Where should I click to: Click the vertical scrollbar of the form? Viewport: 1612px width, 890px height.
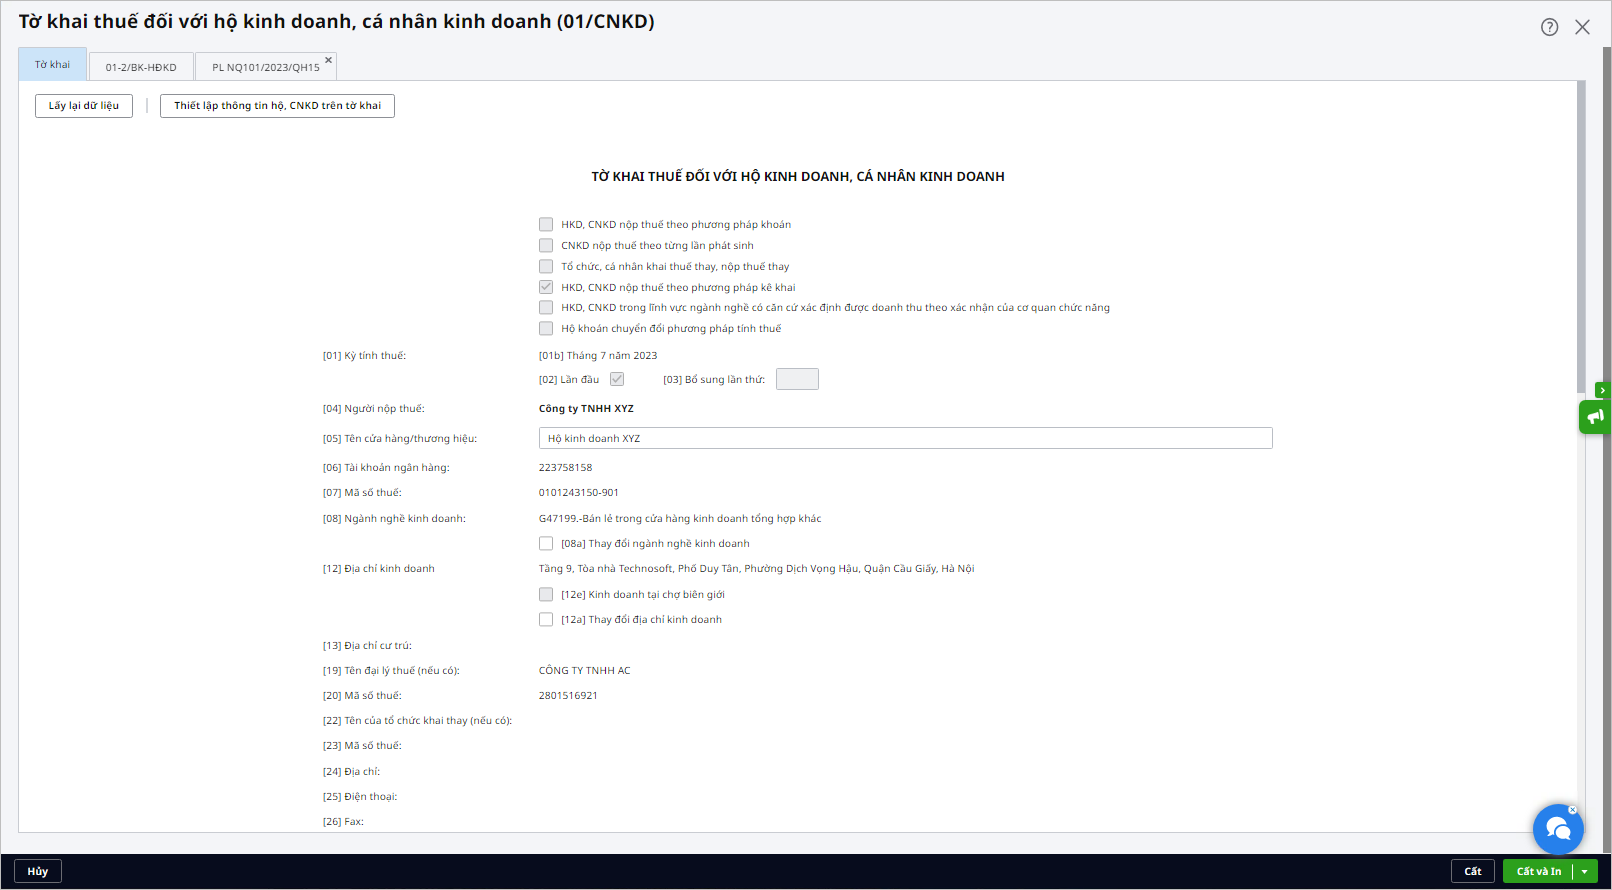click(x=1581, y=240)
